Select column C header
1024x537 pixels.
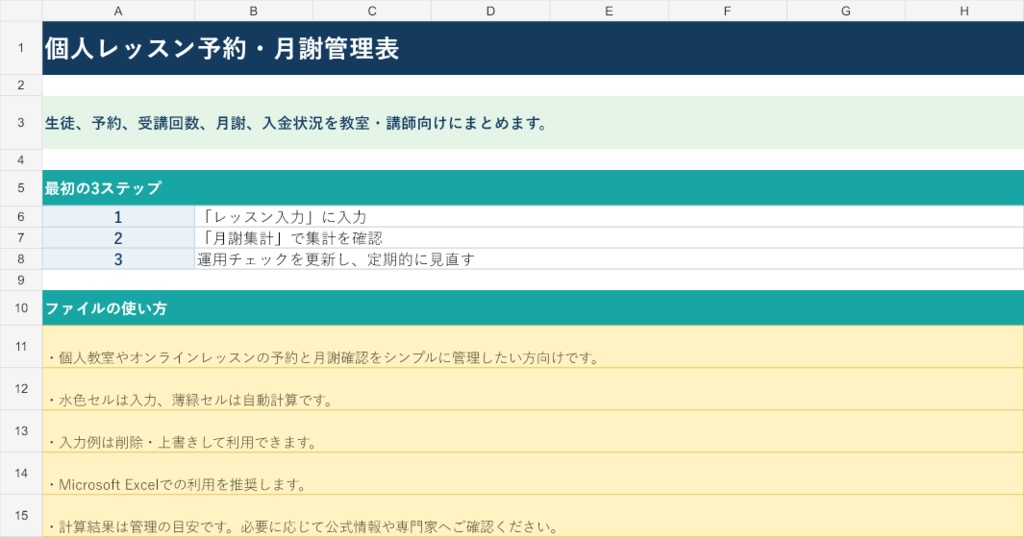[372, 10]
